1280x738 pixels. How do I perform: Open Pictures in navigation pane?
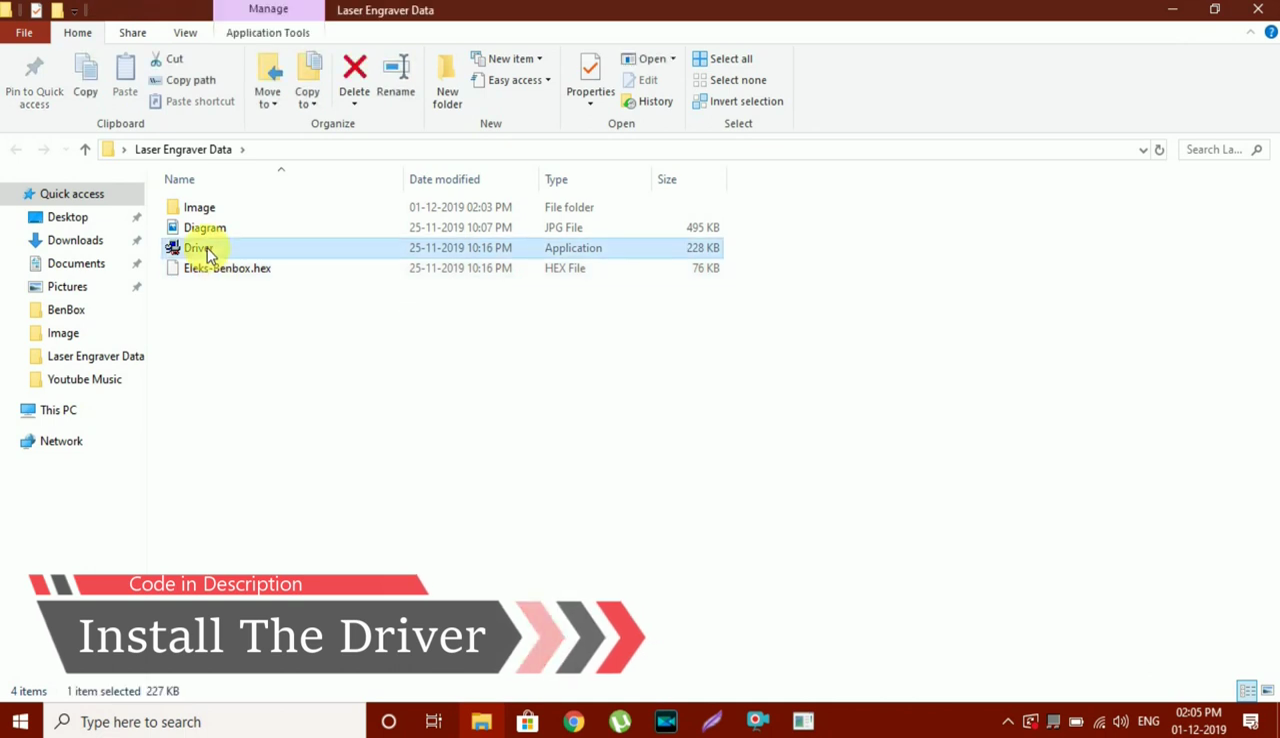pyautogui.click(x=67, y=286)
